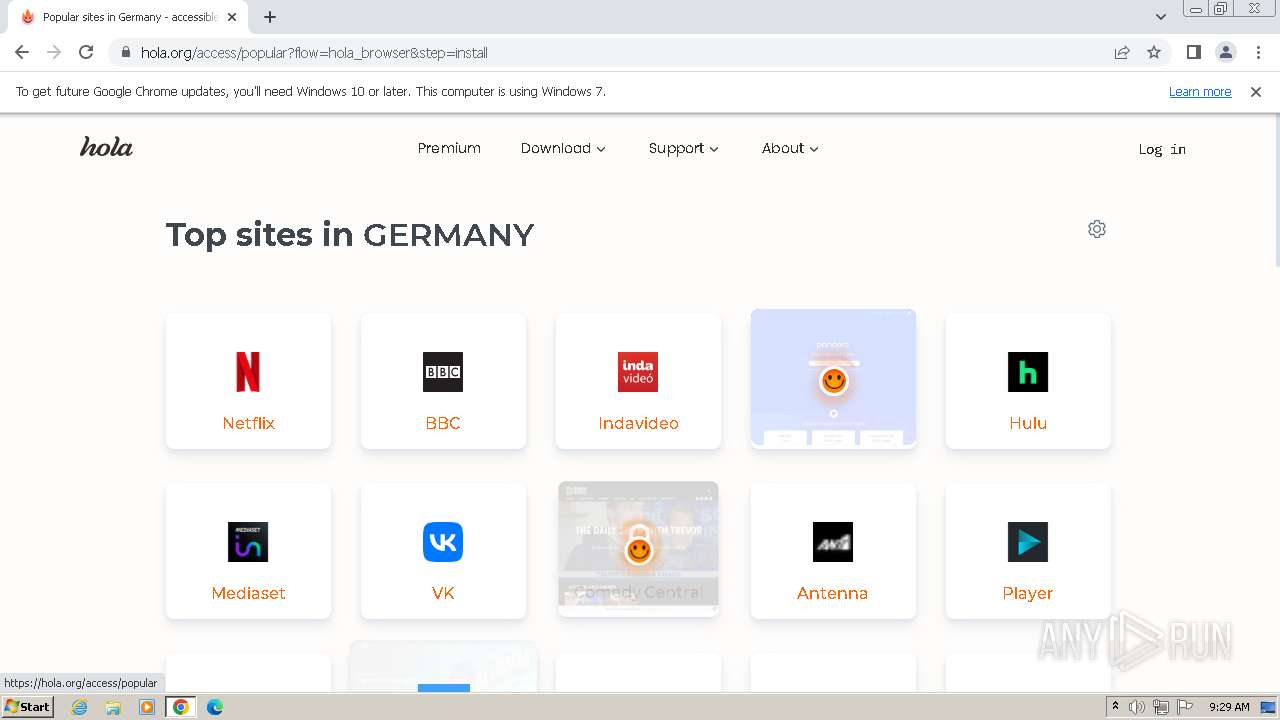Click the Antenna label text
1280x720 pixels.
(832, 593)
